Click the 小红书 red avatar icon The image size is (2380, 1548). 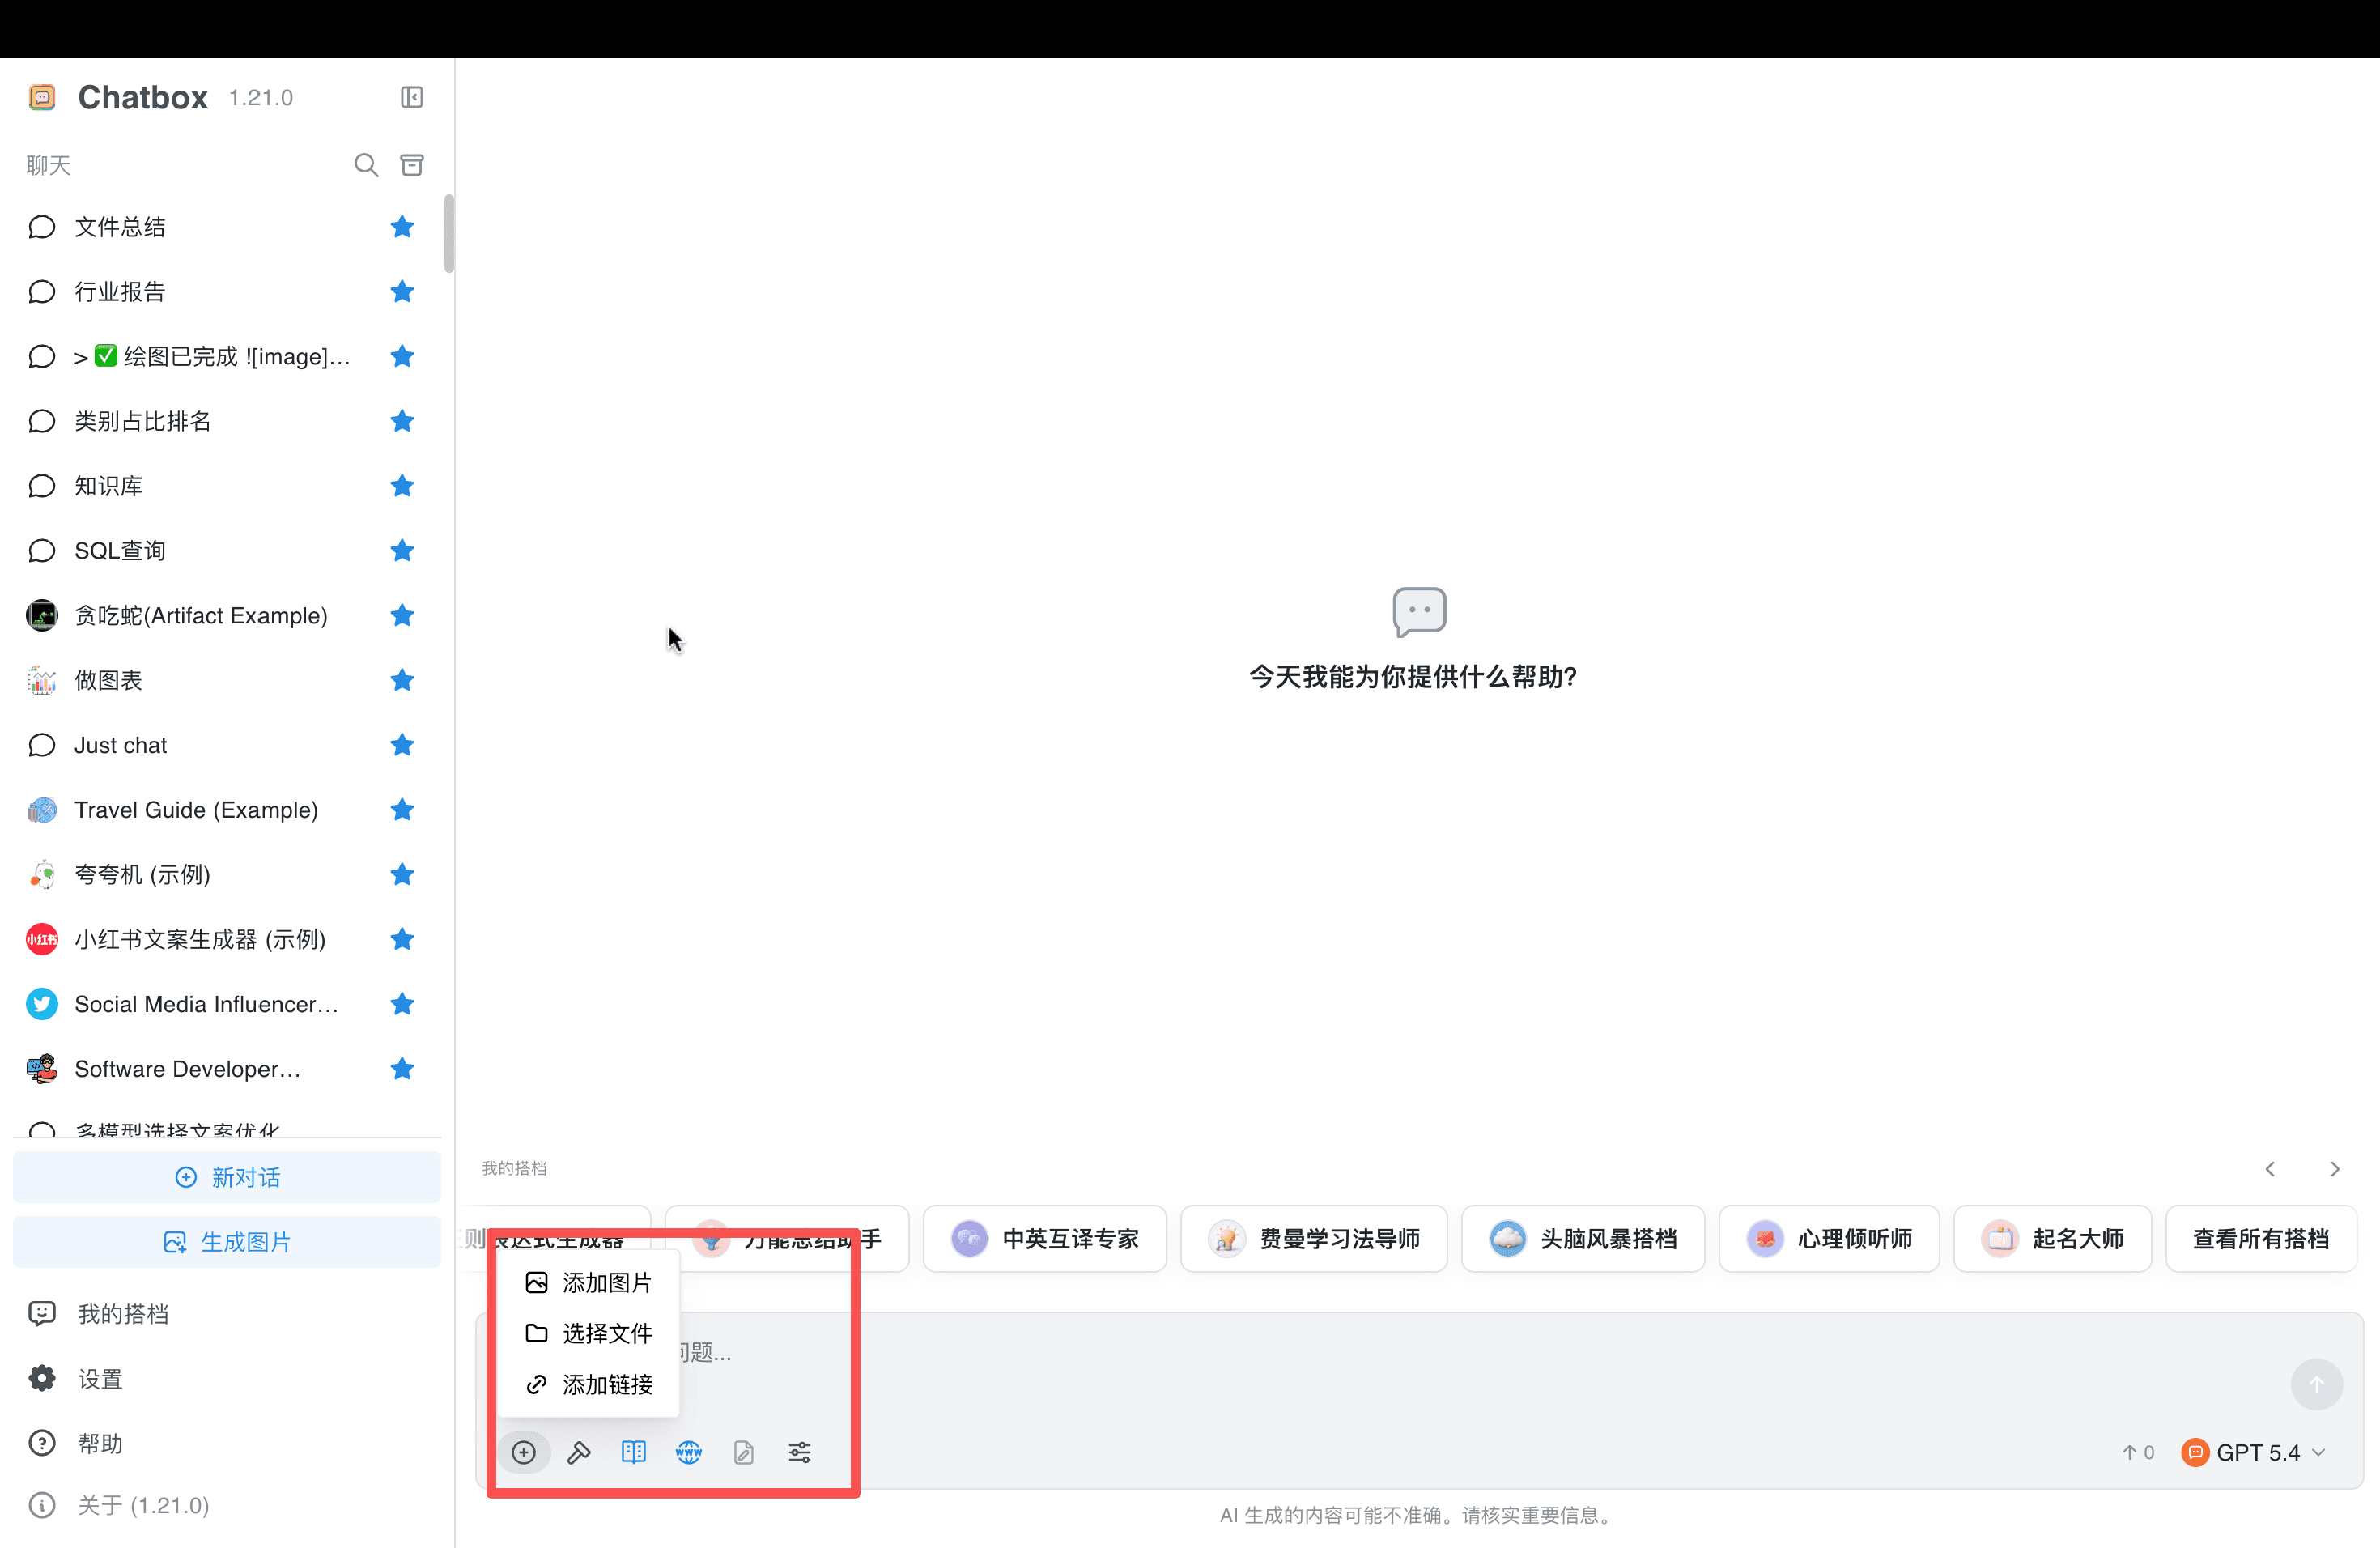42,939
